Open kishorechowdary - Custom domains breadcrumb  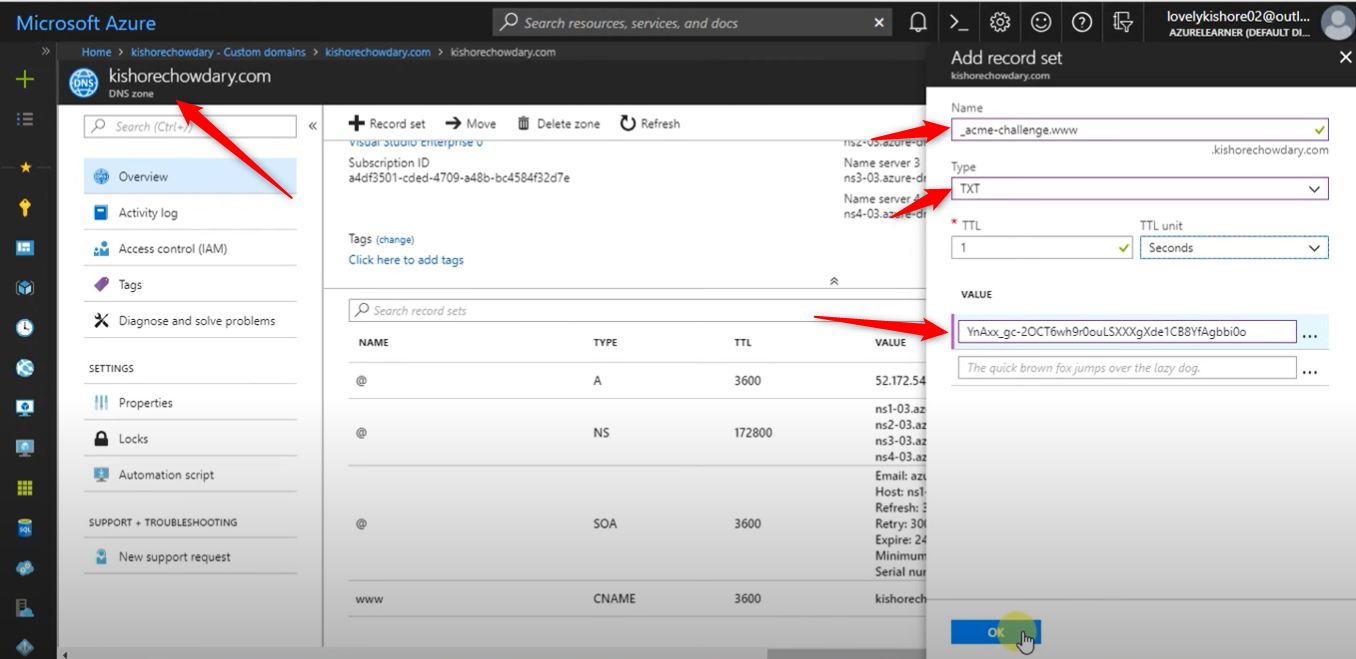218,52
